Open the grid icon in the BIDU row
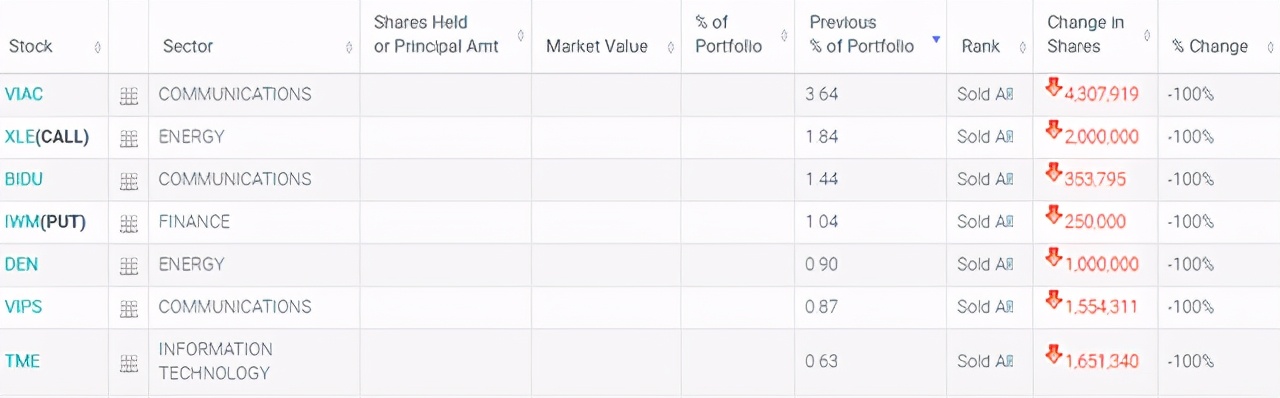 pos(128,181)
